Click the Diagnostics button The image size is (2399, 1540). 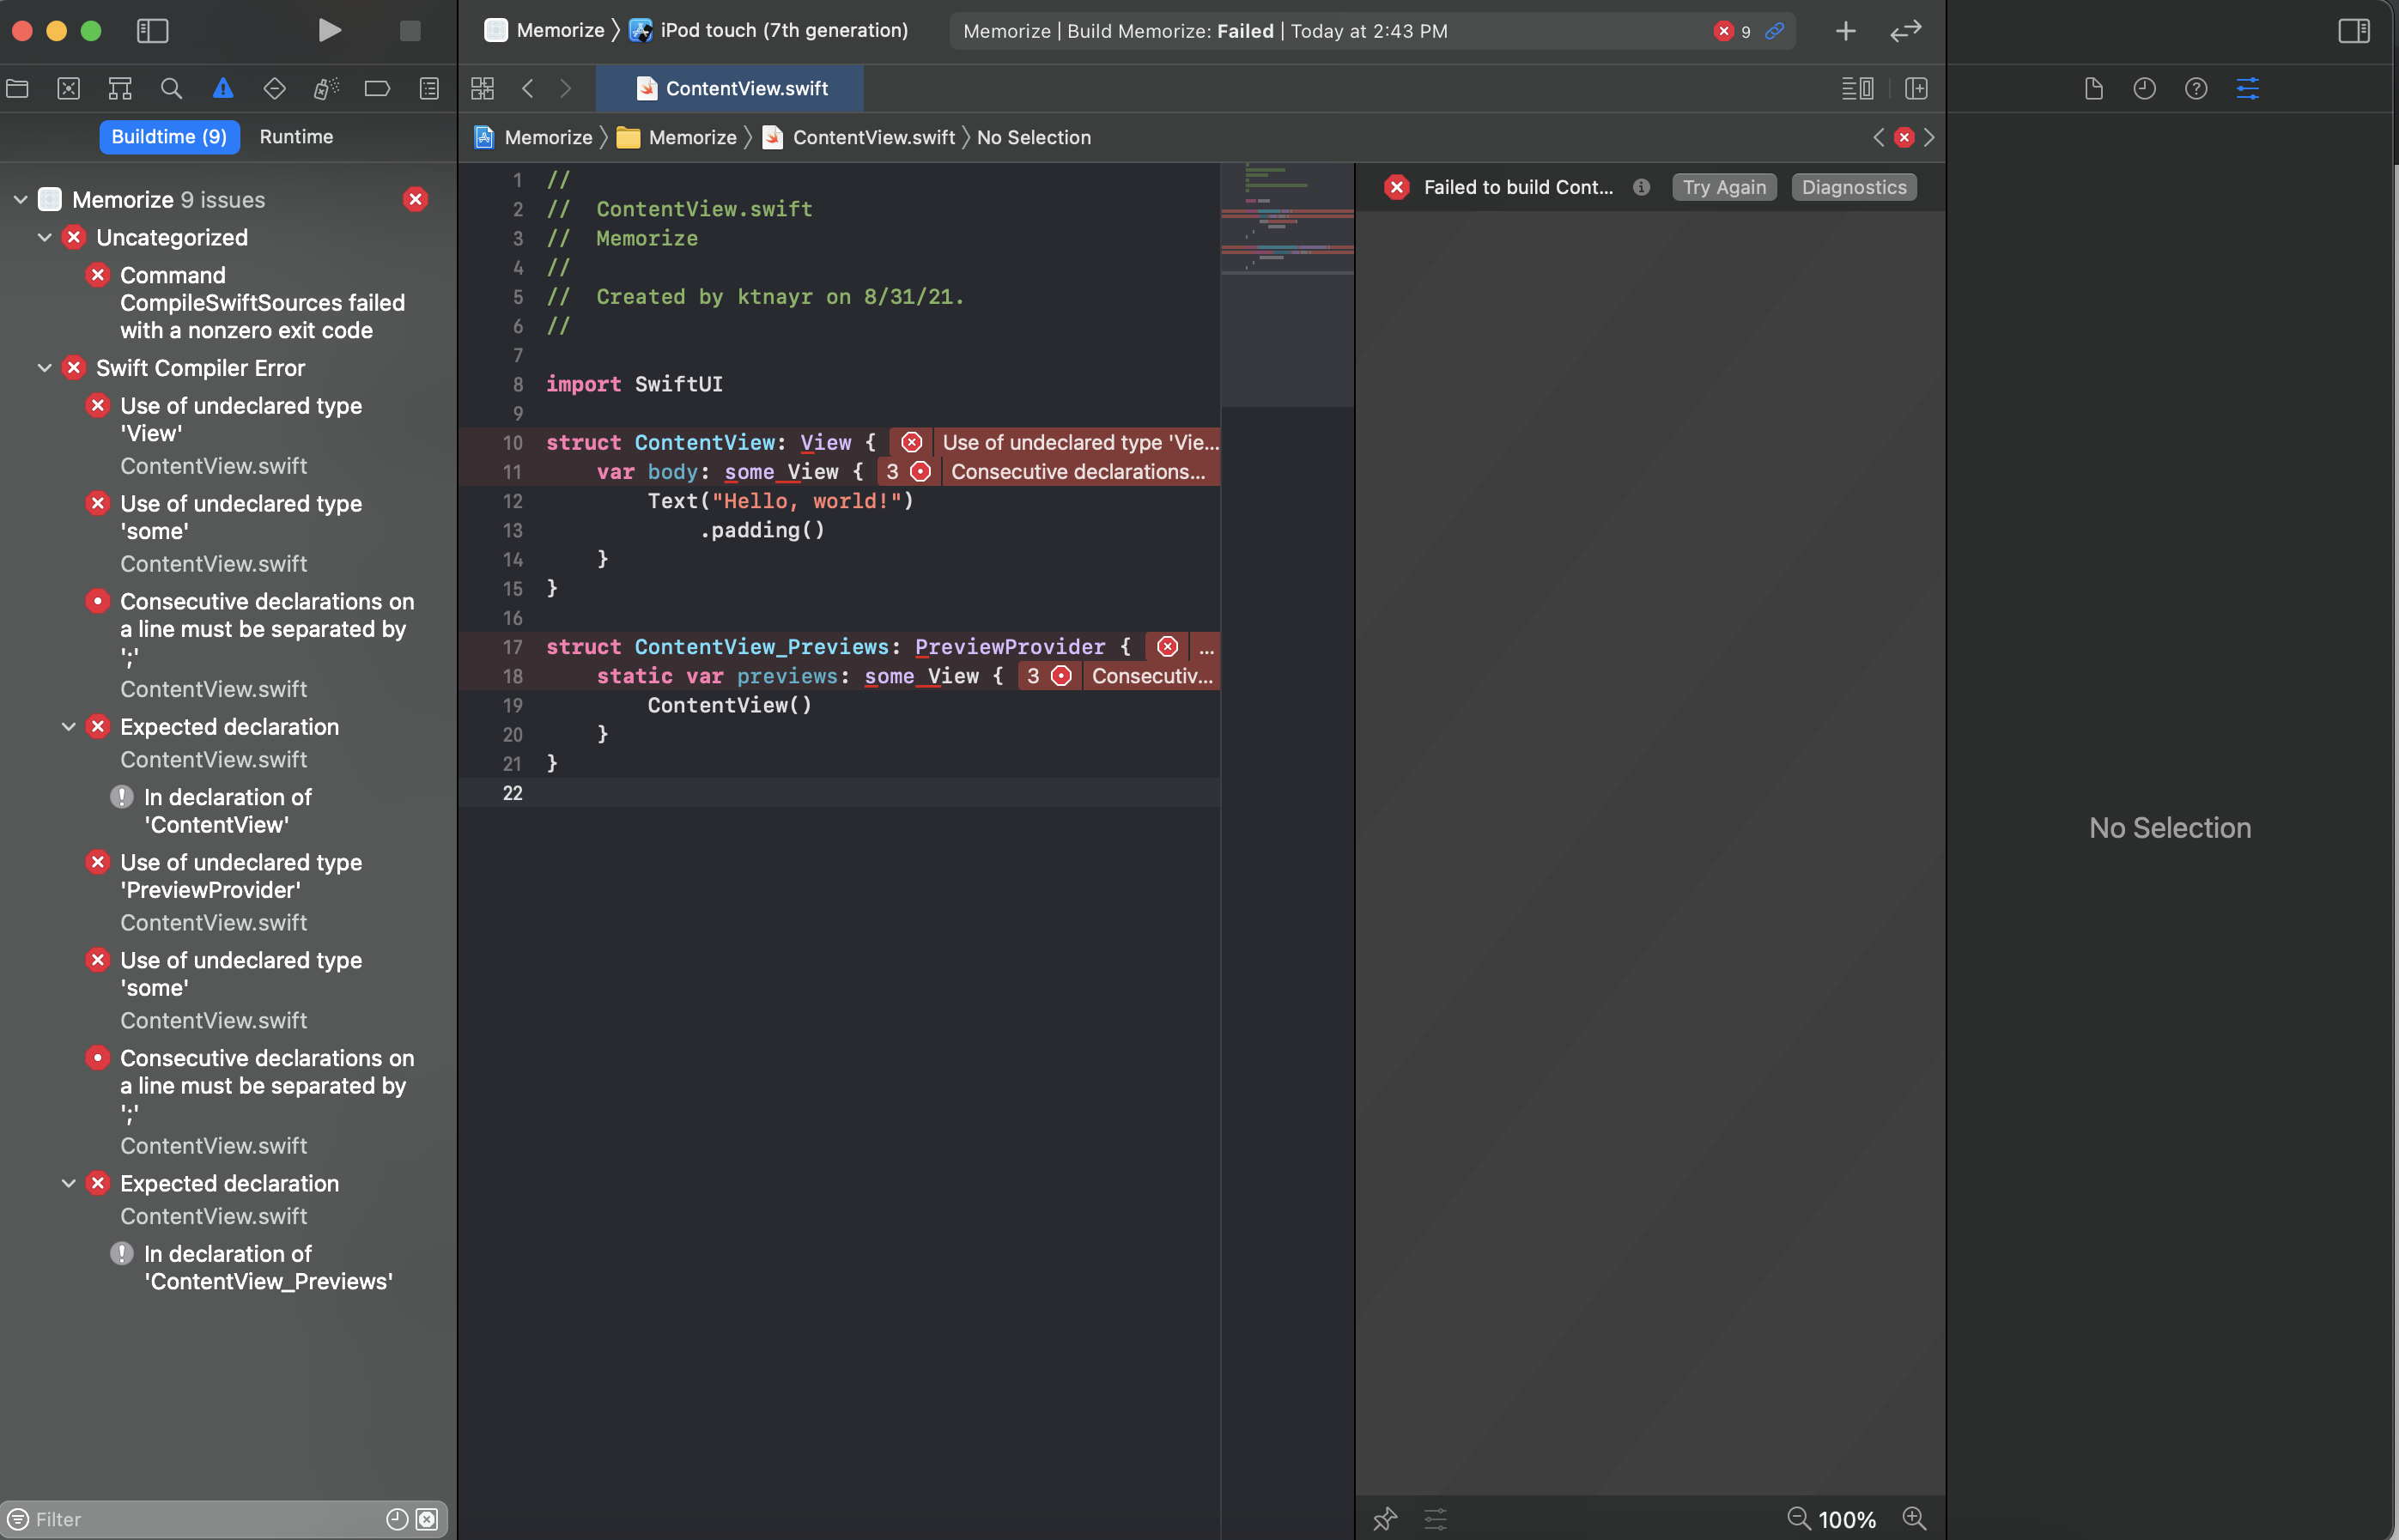[x=1854, y=187]
